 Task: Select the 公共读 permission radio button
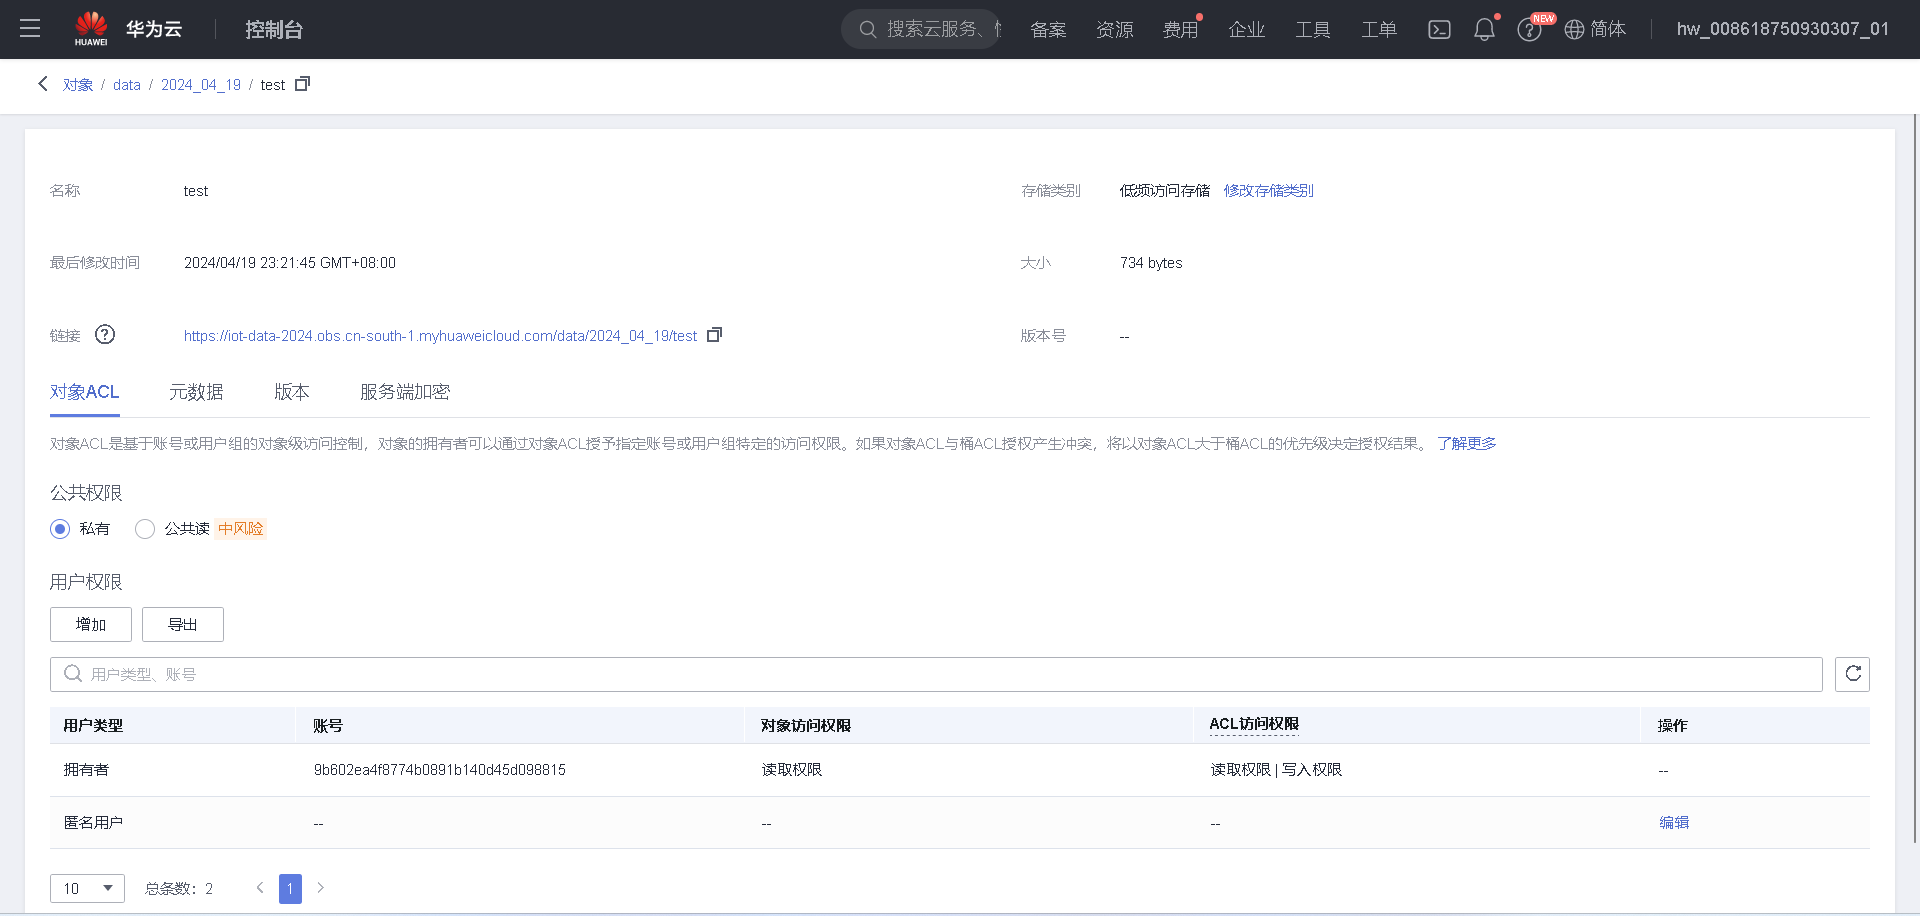(144, 528)
